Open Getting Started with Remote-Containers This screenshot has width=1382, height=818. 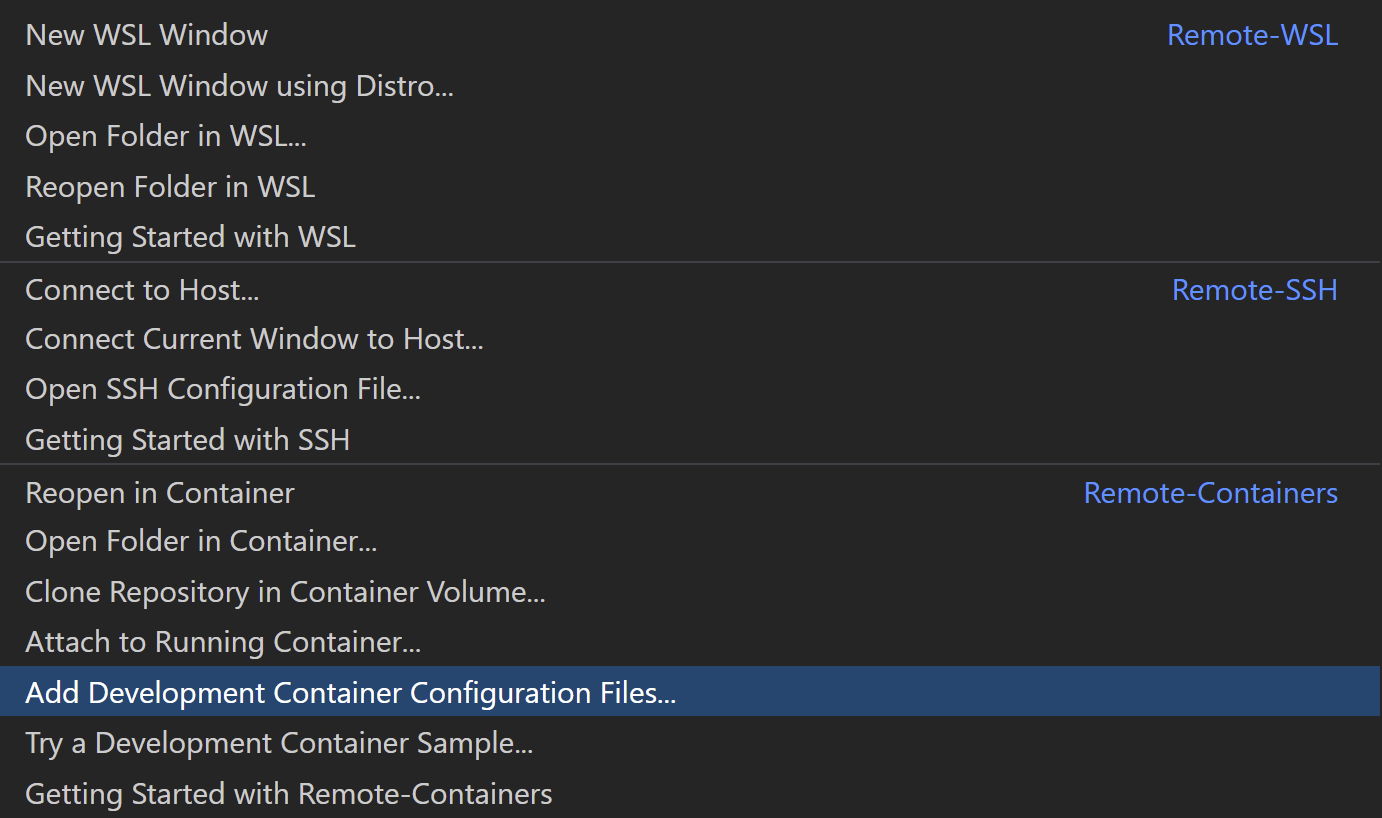click(288, 794)
